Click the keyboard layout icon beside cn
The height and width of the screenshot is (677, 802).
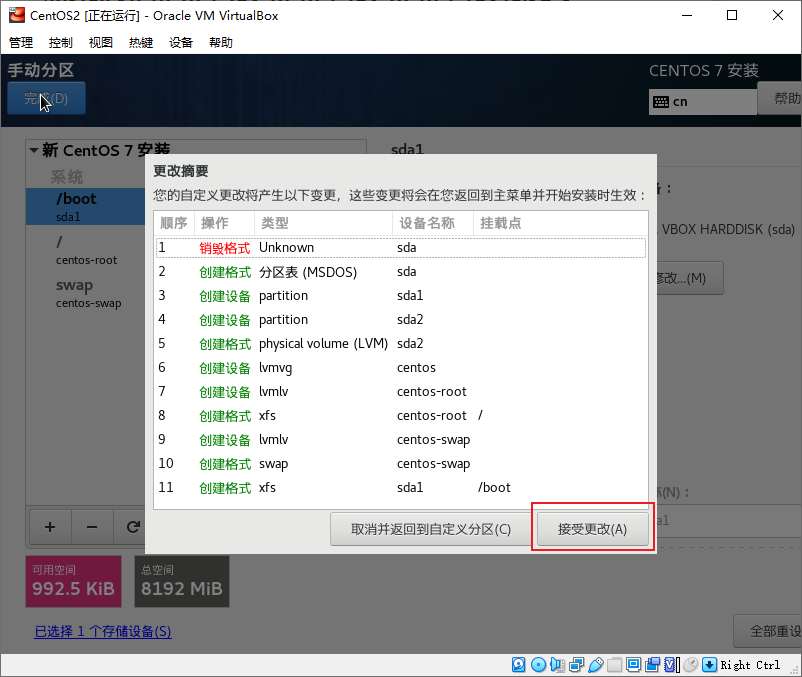[x=660, y=102]
